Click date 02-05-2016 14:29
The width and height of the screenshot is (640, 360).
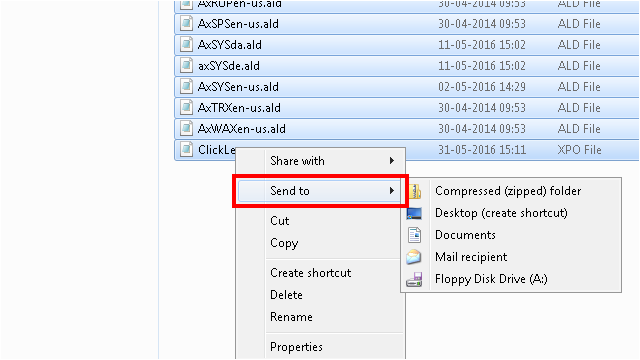[482, 87]
